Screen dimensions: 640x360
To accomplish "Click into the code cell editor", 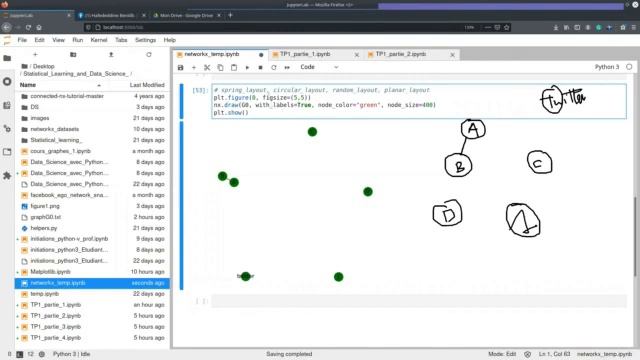I will pyautogui.click(x=419, y=101).
